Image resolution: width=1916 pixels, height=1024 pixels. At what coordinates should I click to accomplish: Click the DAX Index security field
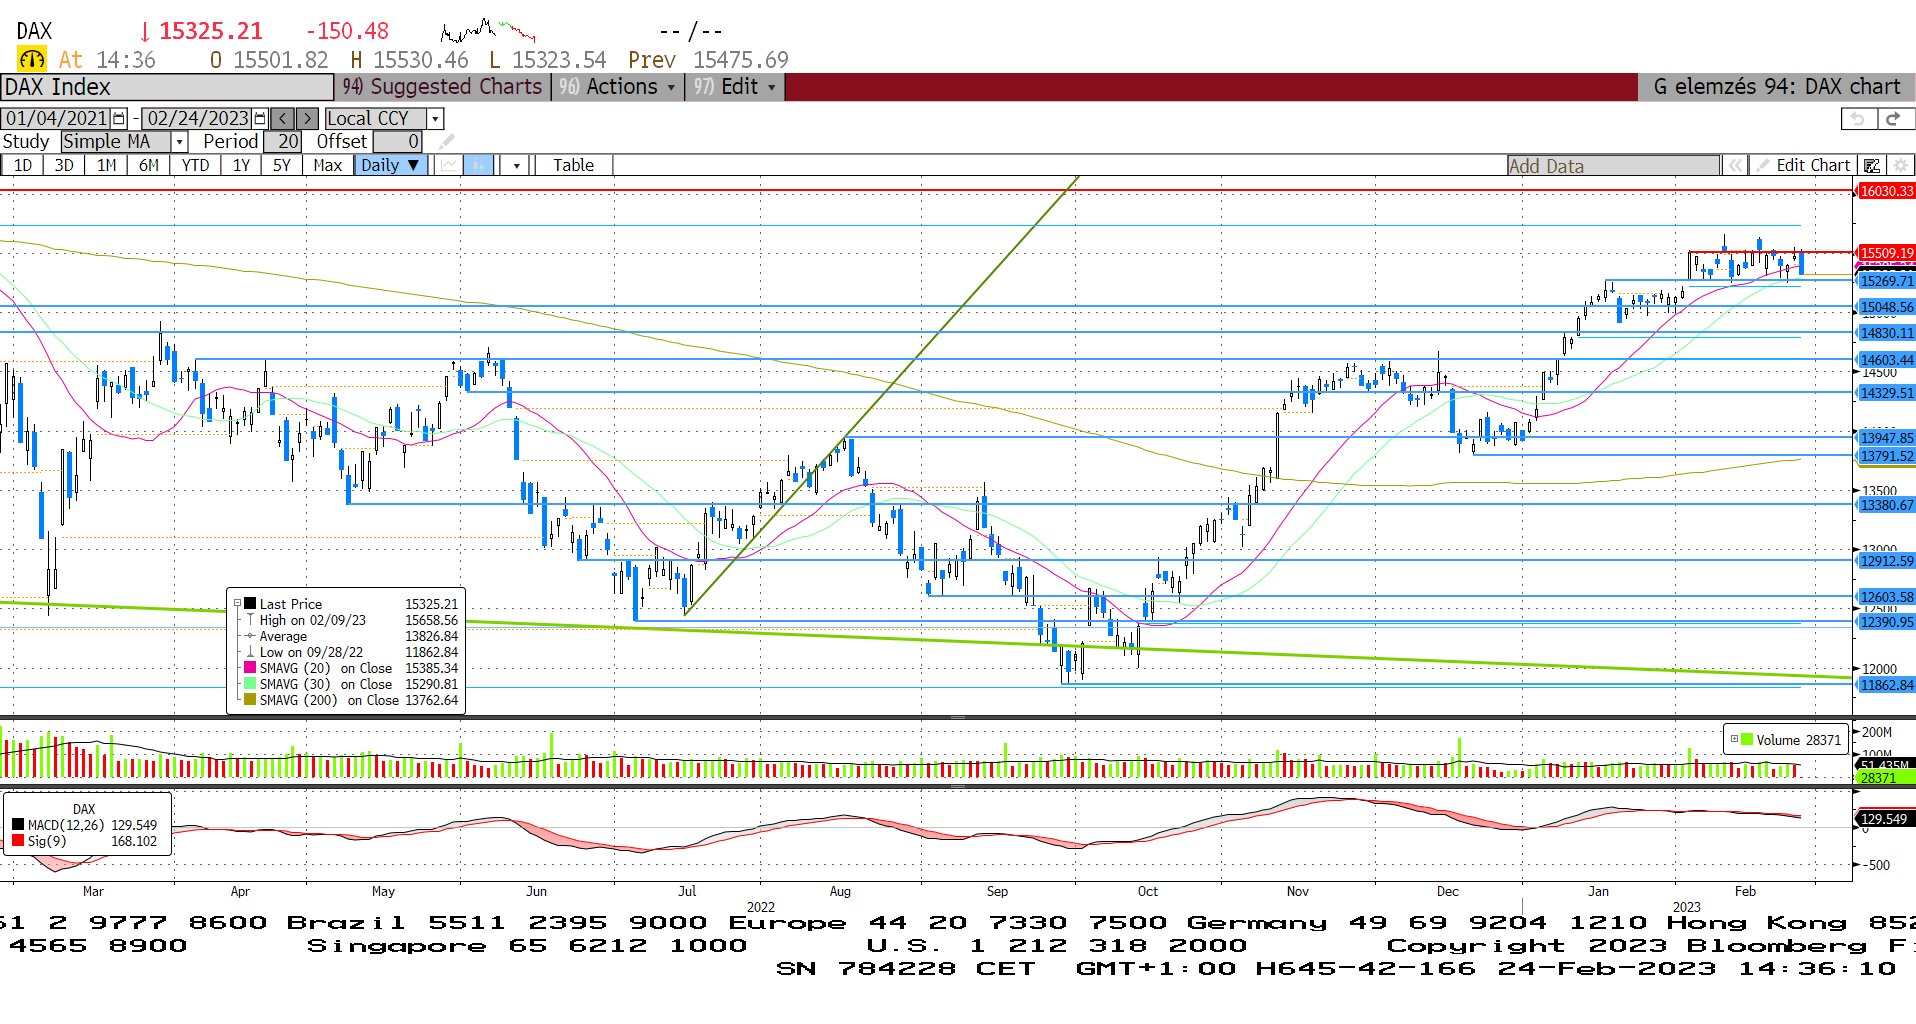[x=167, y=87]
